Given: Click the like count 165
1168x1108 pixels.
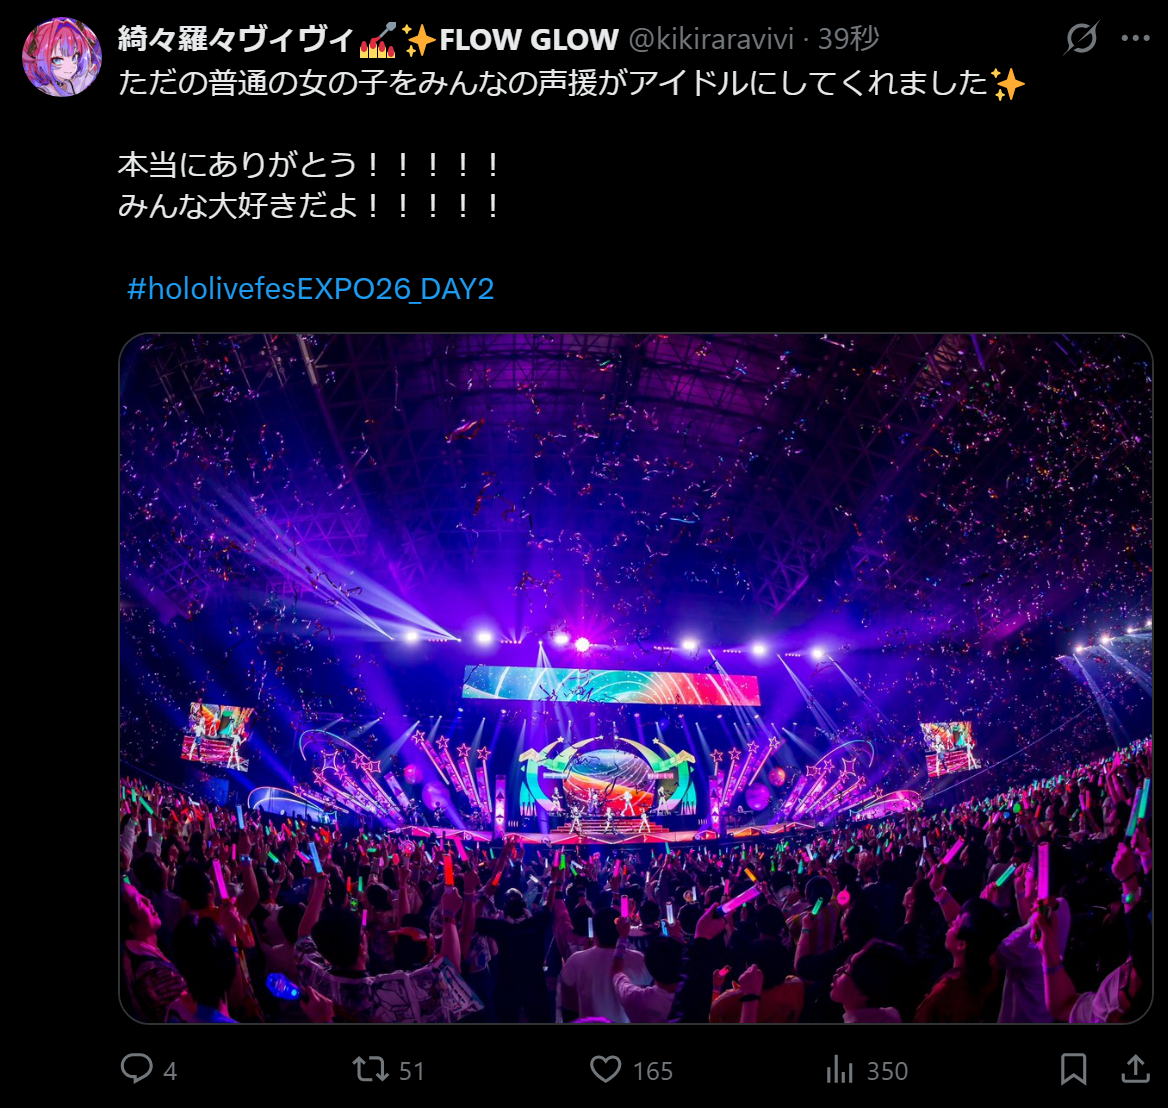Looking at the screenshot, I should pyautogui.click(x=653, y=1071).
